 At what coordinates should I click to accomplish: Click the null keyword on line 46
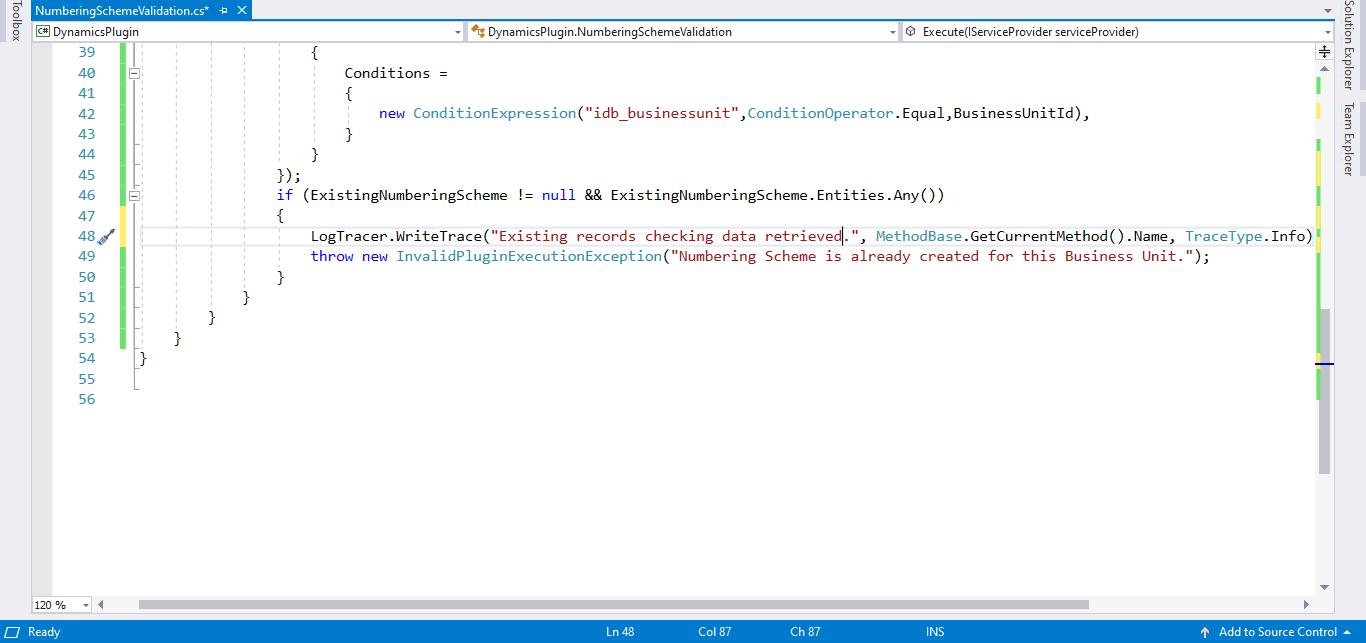click(559, 196)
